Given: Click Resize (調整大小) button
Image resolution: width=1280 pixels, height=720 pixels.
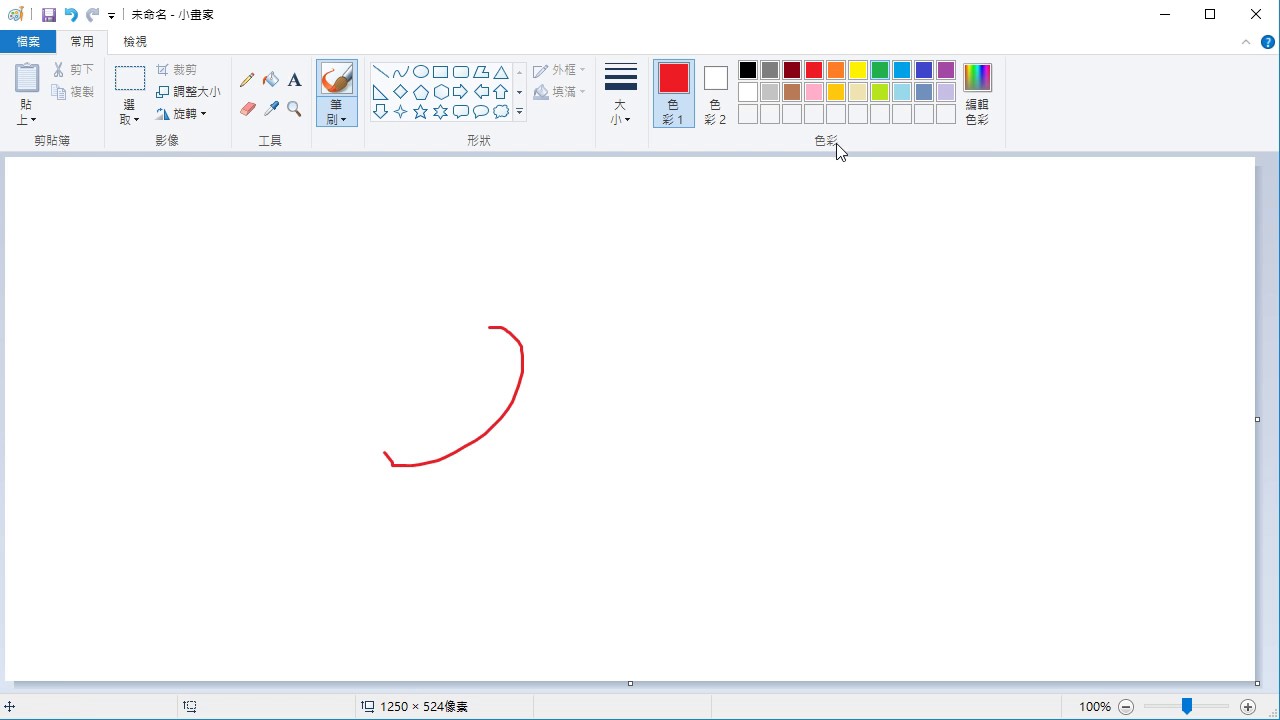Looking at the screenshot, I should 188,92.
